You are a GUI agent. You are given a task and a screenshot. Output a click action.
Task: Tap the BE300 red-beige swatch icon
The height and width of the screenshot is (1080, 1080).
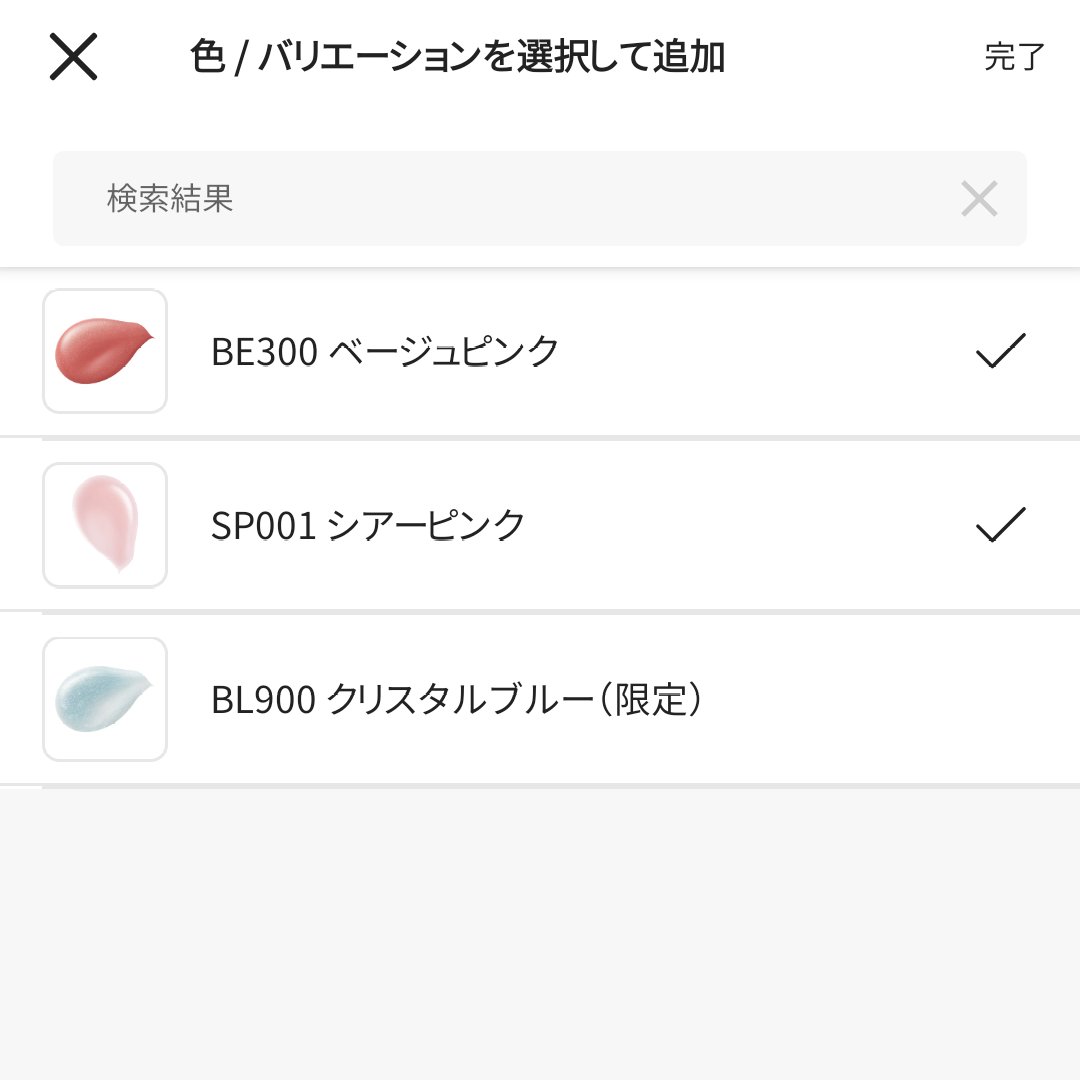105,351
